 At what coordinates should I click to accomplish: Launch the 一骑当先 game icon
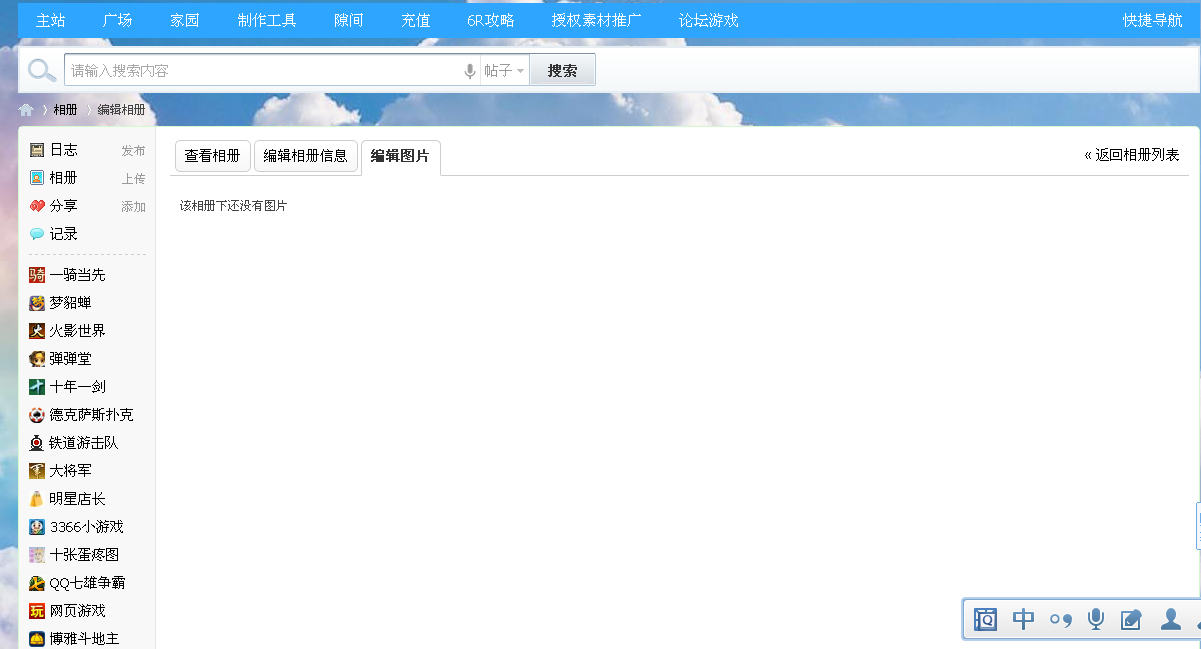point(37,275)
